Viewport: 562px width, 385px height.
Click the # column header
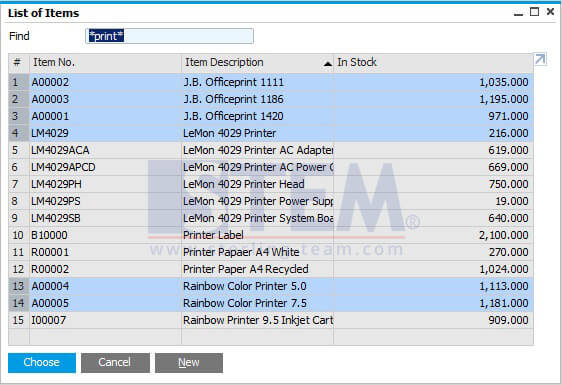point(19,63)
